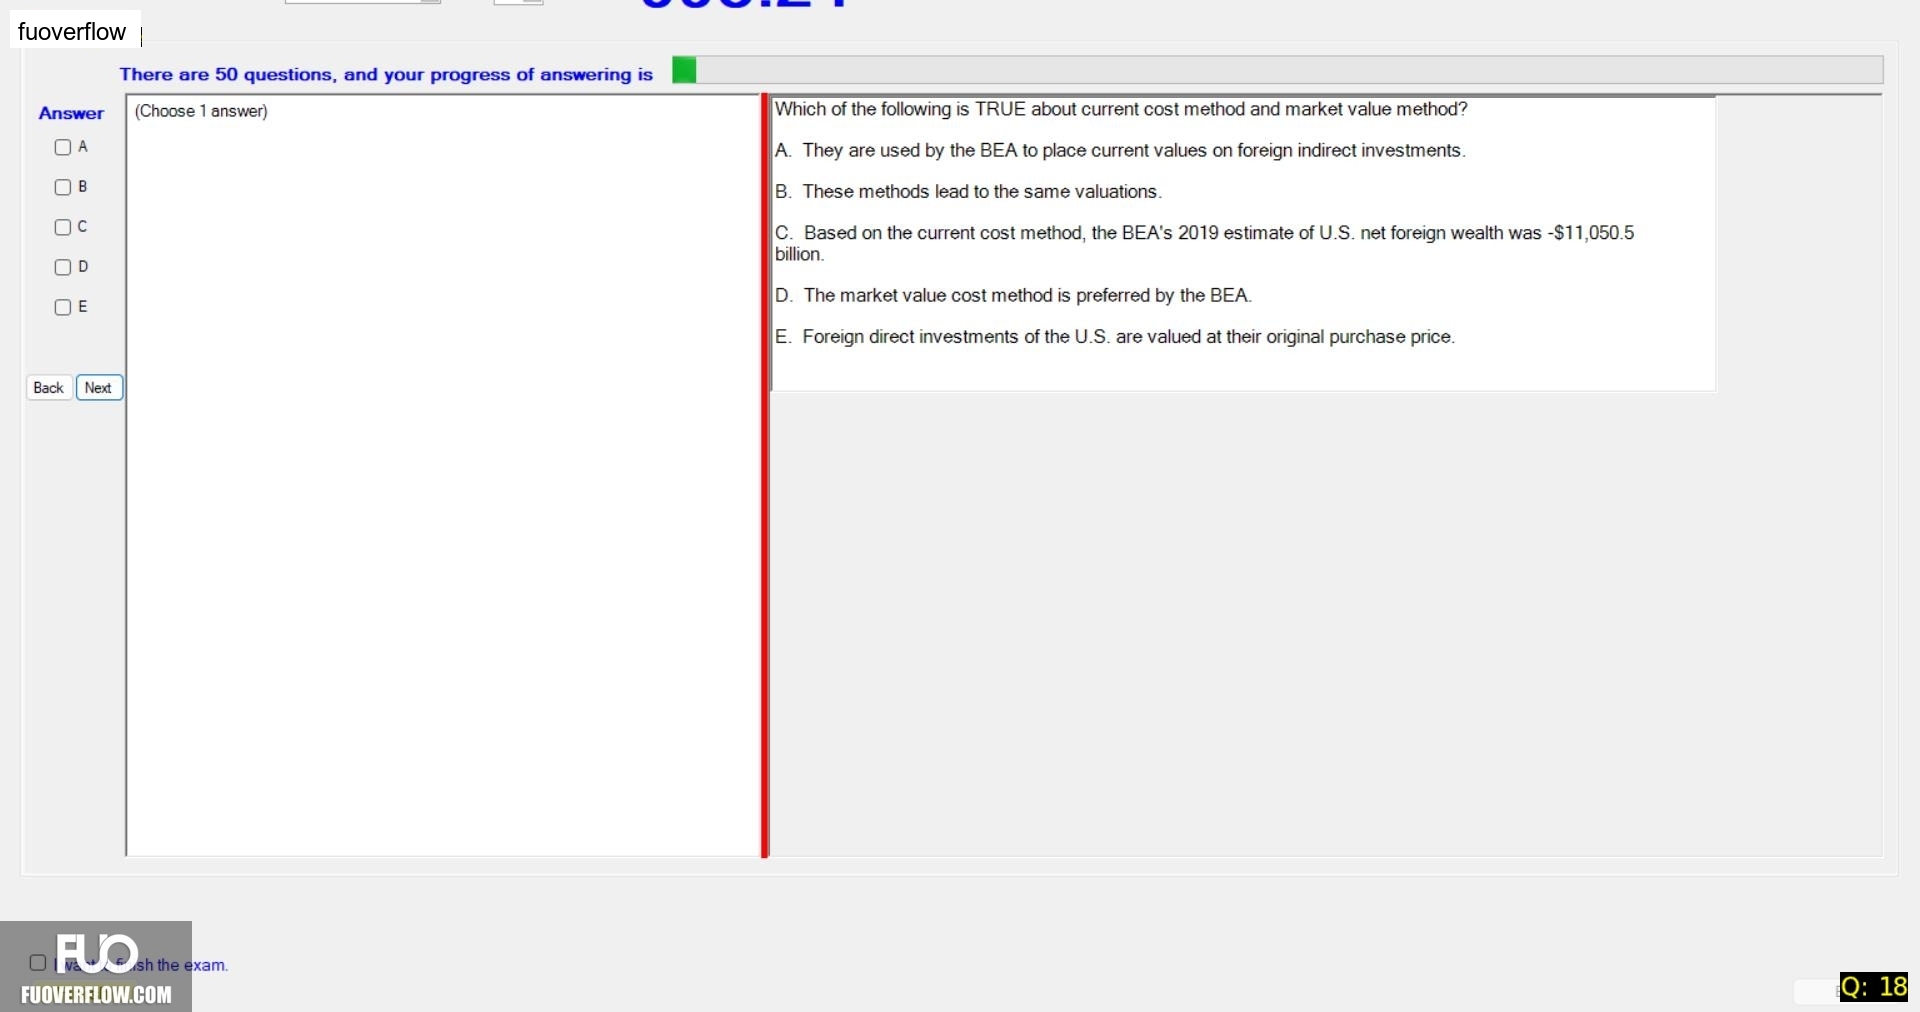The width and height of the screenshot is (1920, 1012).
Task: Click option E text about original purchase price
Action: pyautogui.click(x=1115, y=337)
